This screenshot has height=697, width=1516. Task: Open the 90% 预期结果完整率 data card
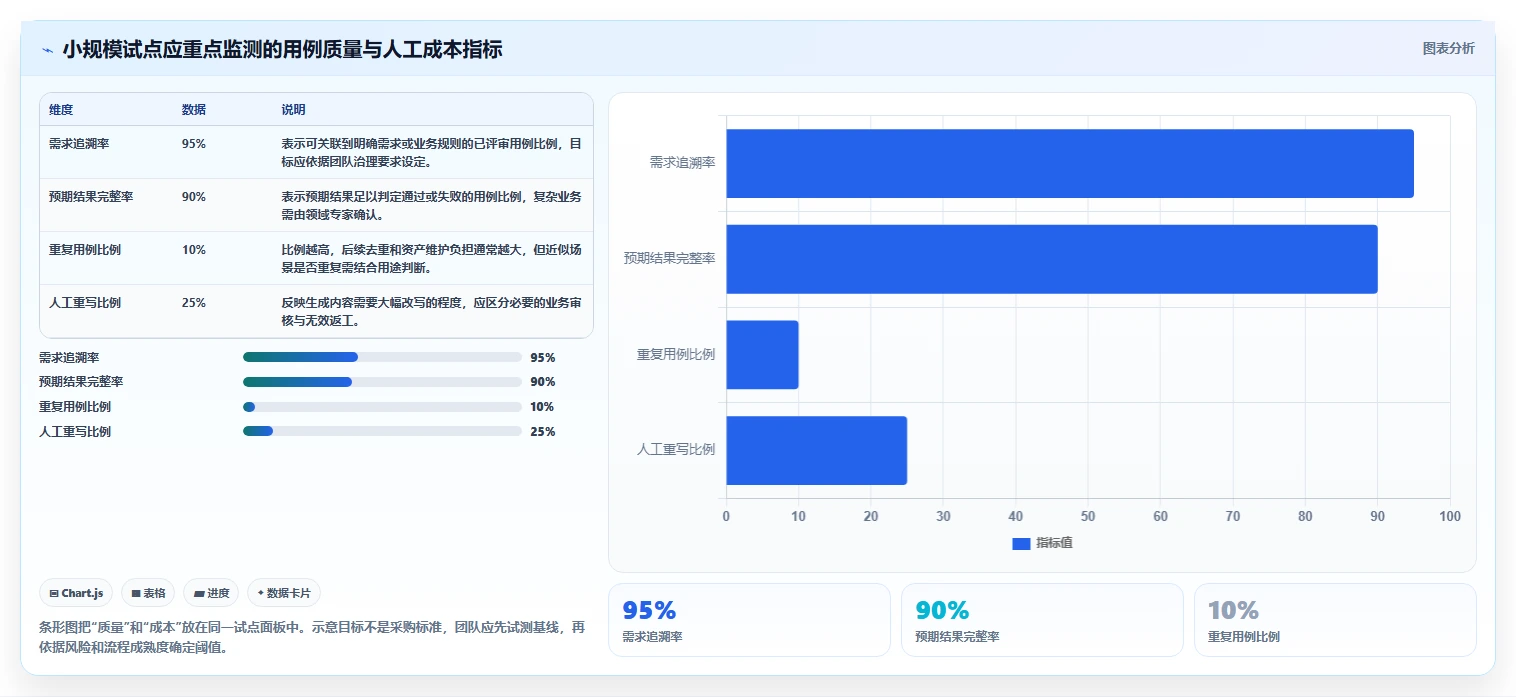click(1042, 620)
